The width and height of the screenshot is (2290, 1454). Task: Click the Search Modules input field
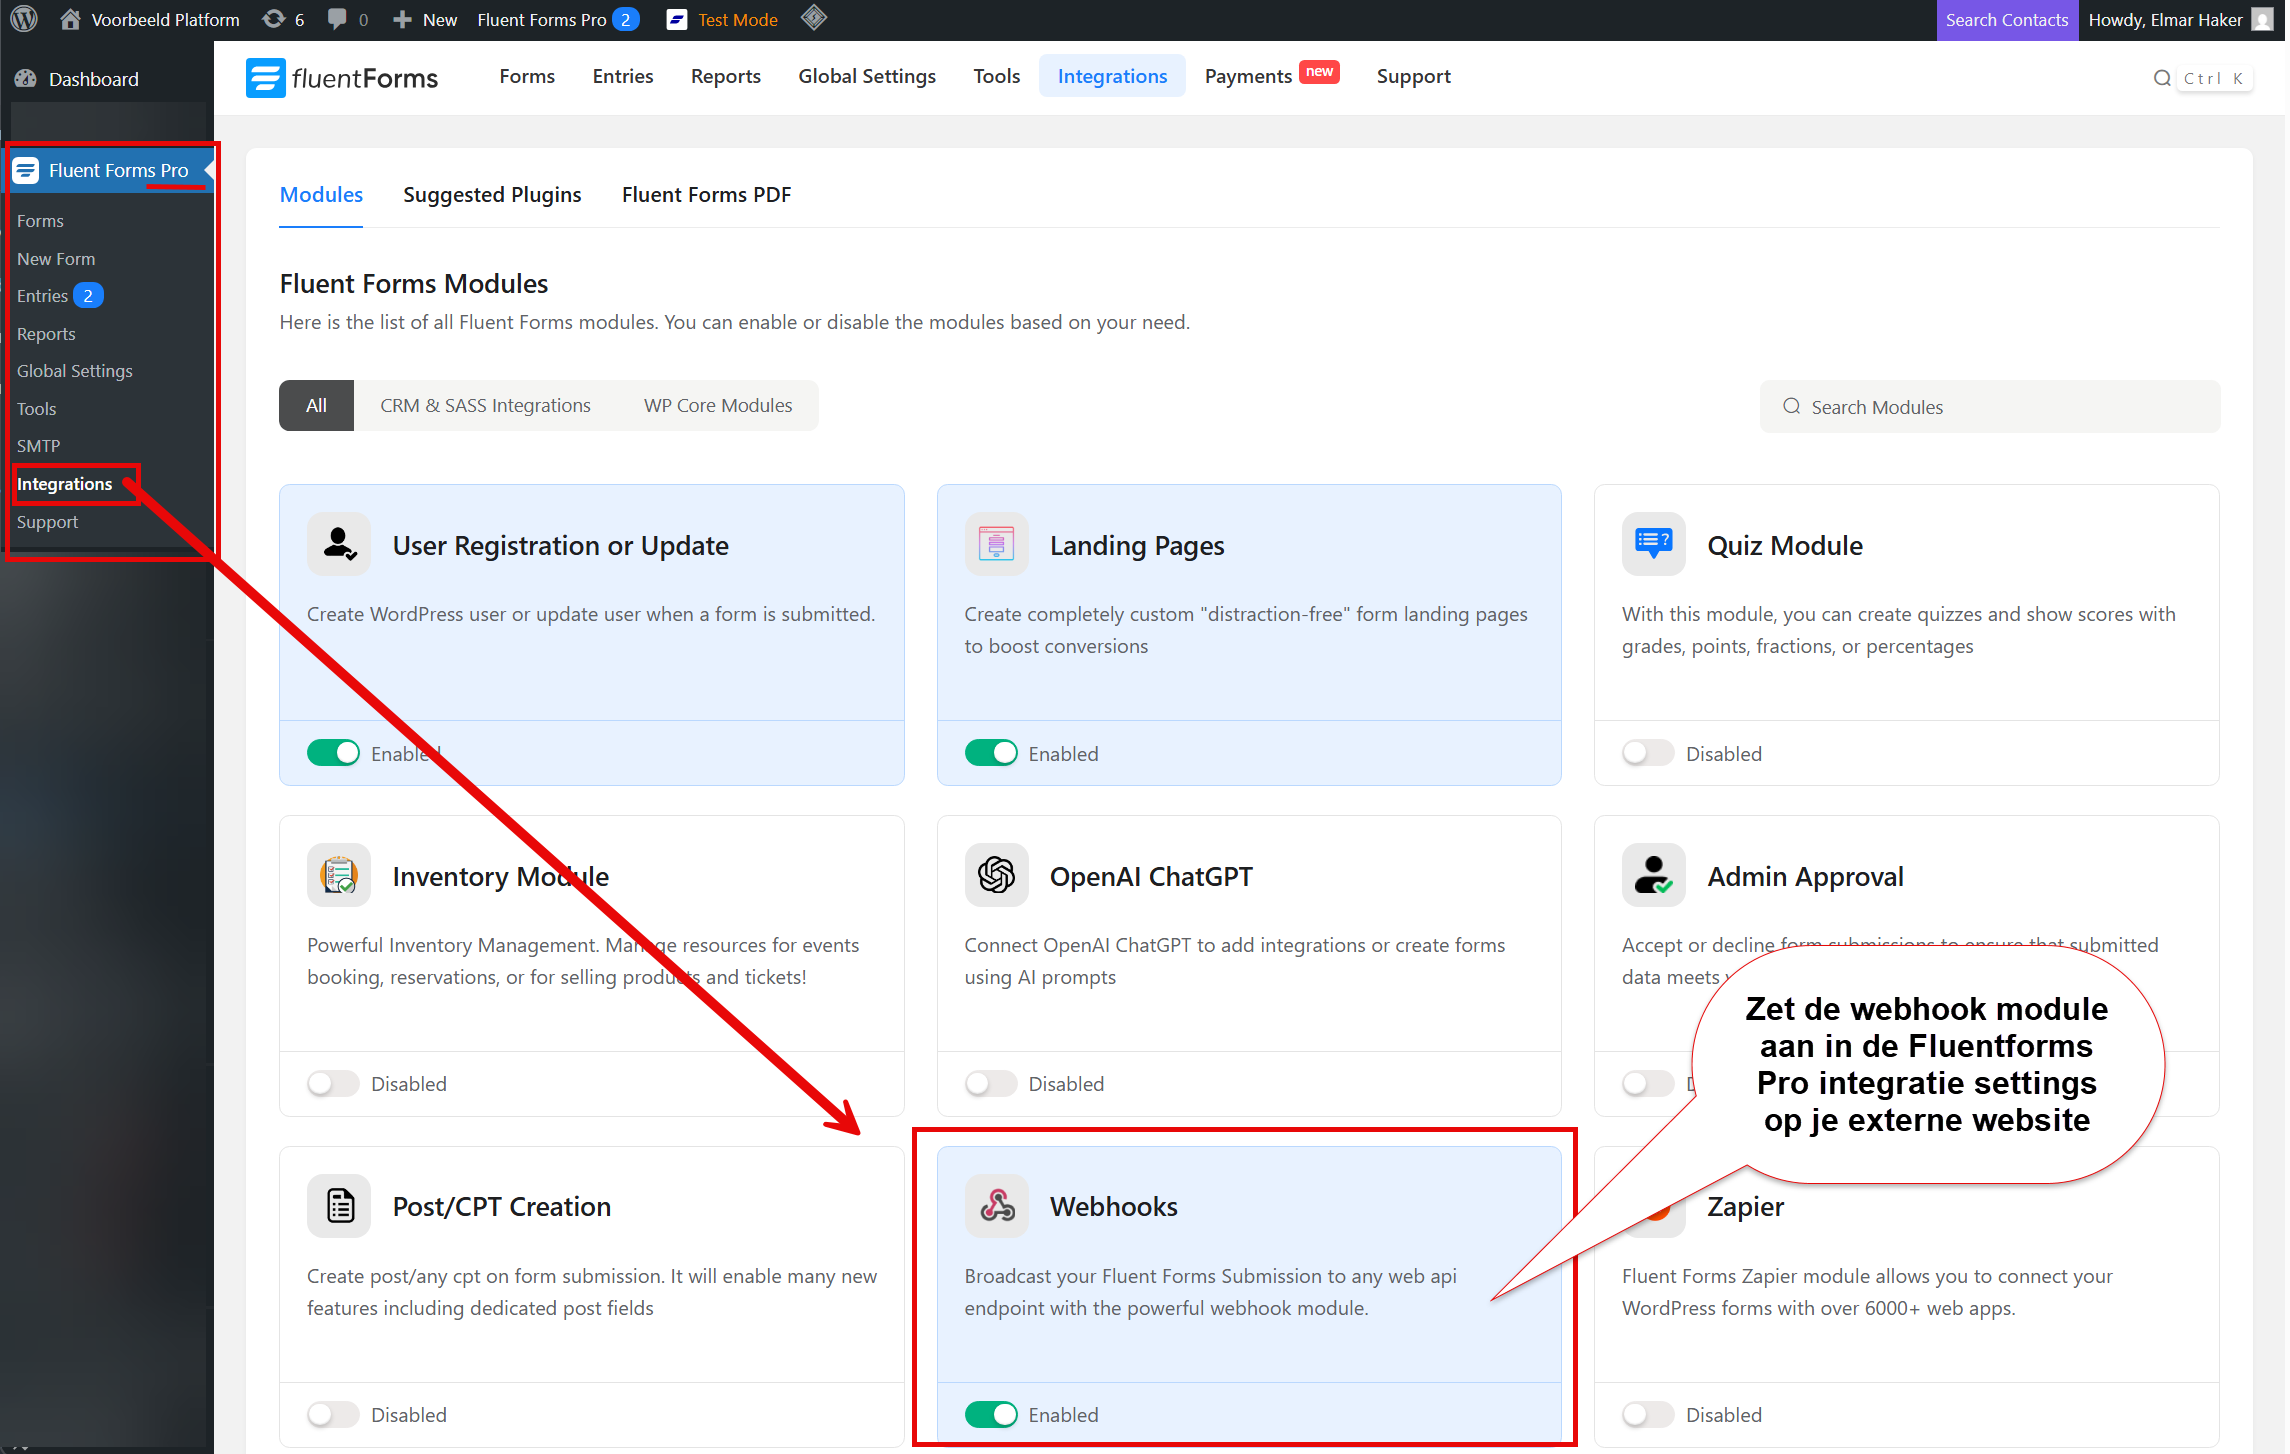1990,406
